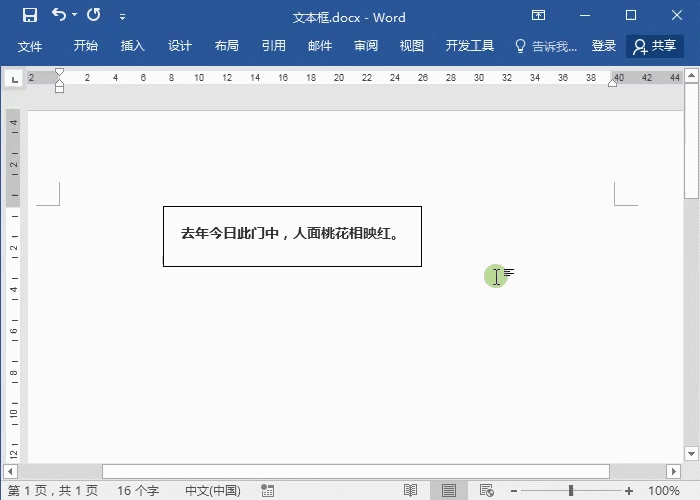
Task: Click the lightbulb Tell Me icon
Action: 520,46
